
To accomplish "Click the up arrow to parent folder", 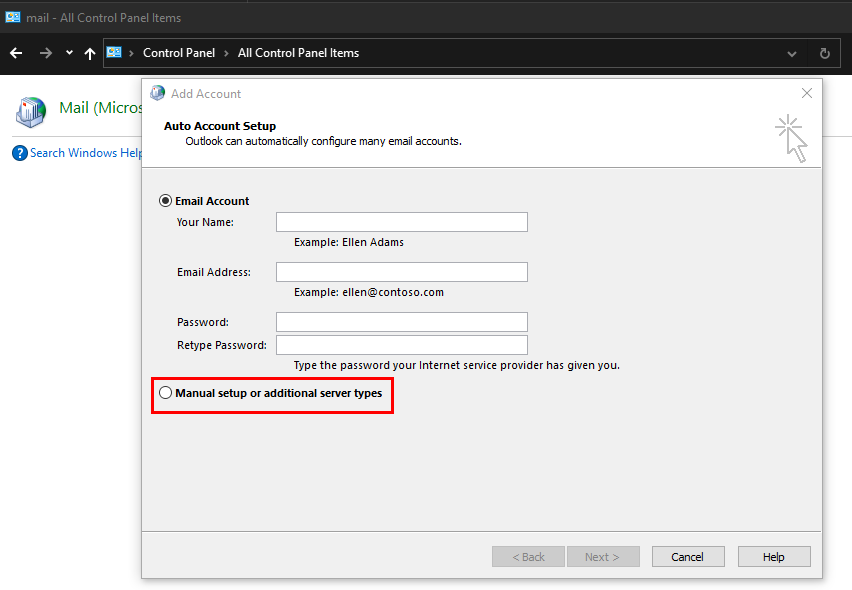I will tap(89, 52).
